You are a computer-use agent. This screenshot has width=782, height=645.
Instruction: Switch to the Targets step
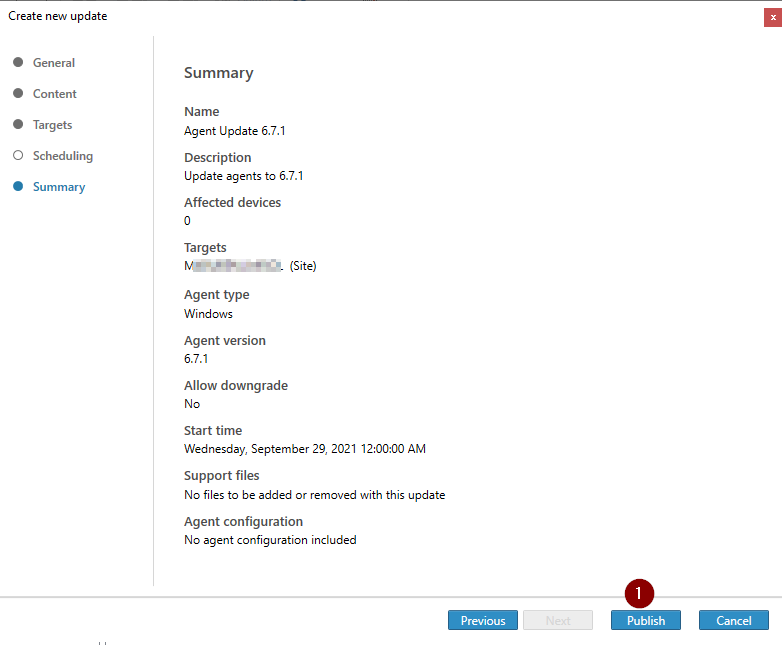point(52,125)
